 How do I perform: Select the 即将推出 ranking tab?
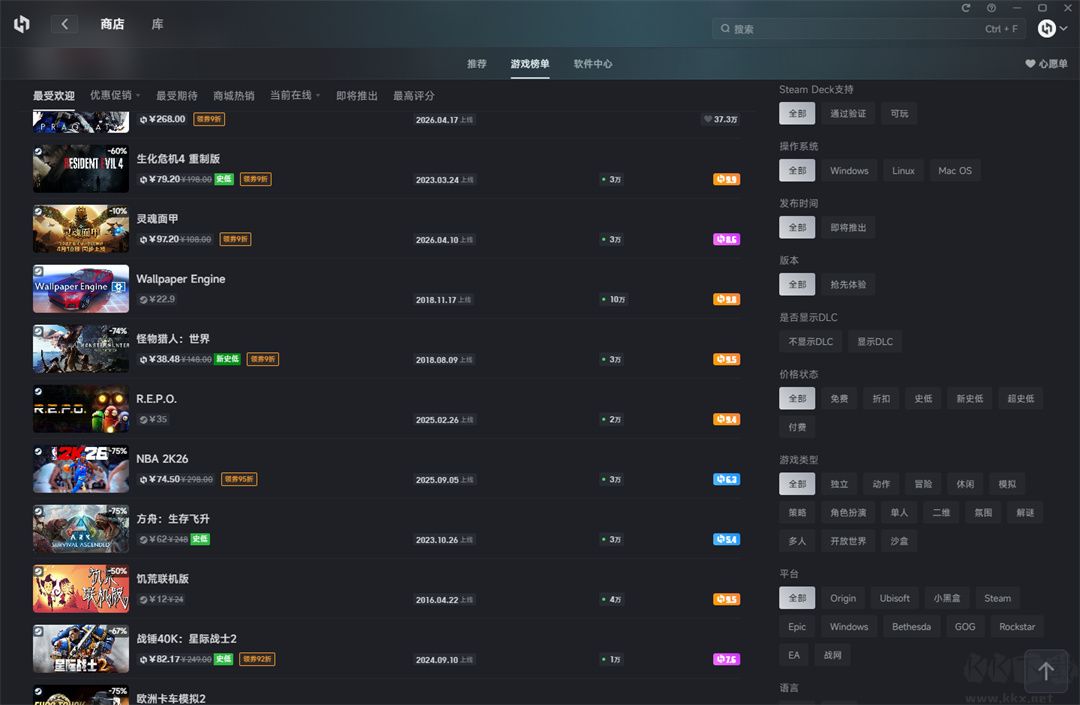[357, 96]
